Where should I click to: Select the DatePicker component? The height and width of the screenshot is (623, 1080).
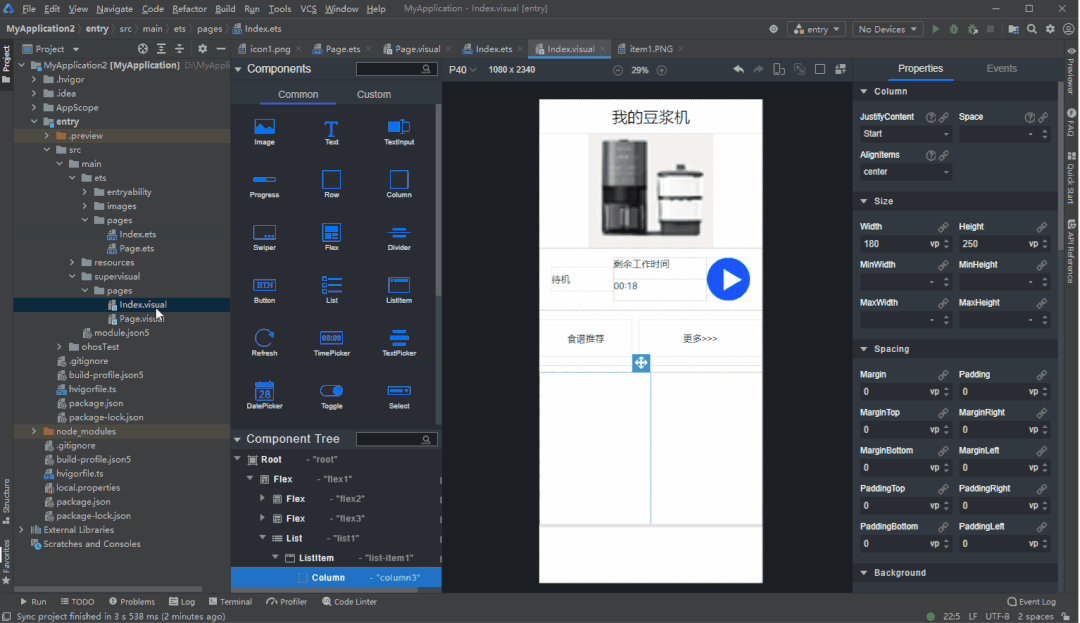tap(264, 396)
